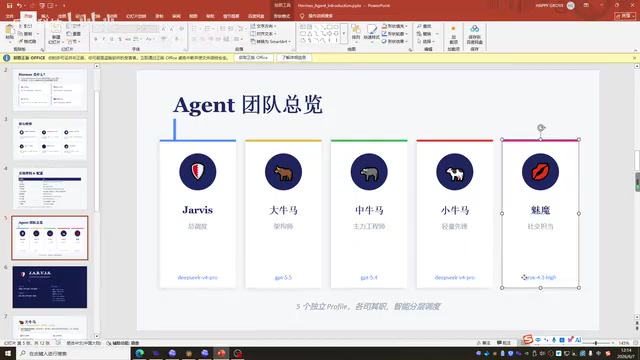Toggle Italic formatting
640x360 pixels.
pos(104,39)
